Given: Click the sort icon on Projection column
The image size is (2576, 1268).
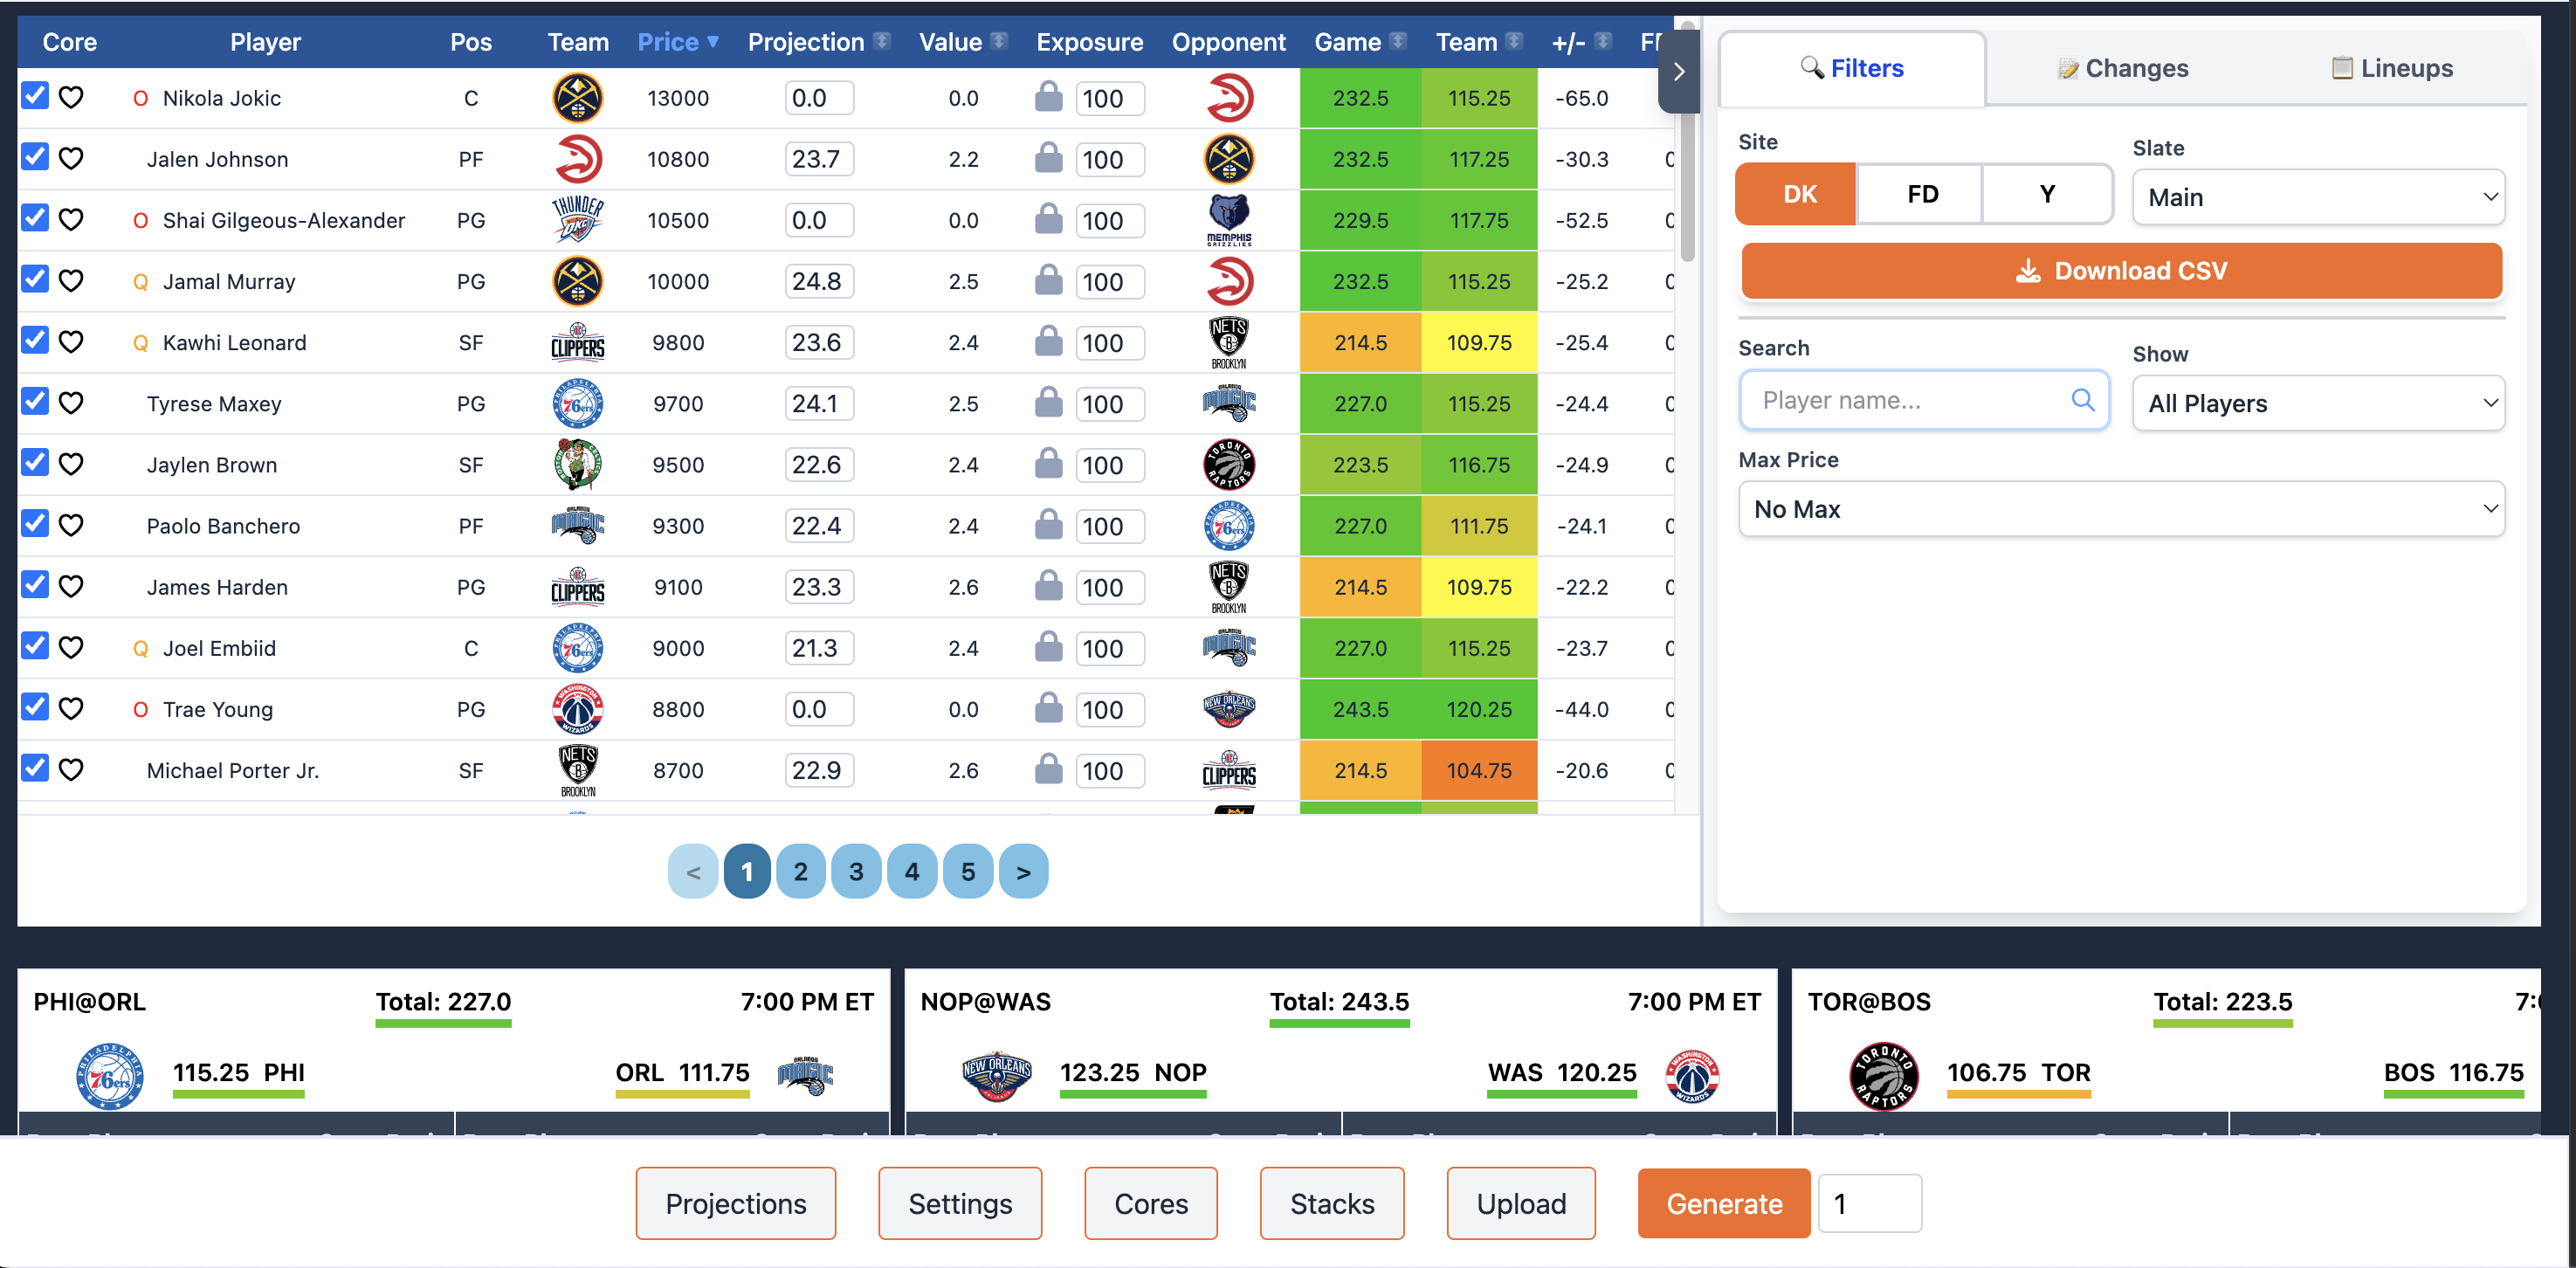Looking at the screenshot, I should point(881,41).
